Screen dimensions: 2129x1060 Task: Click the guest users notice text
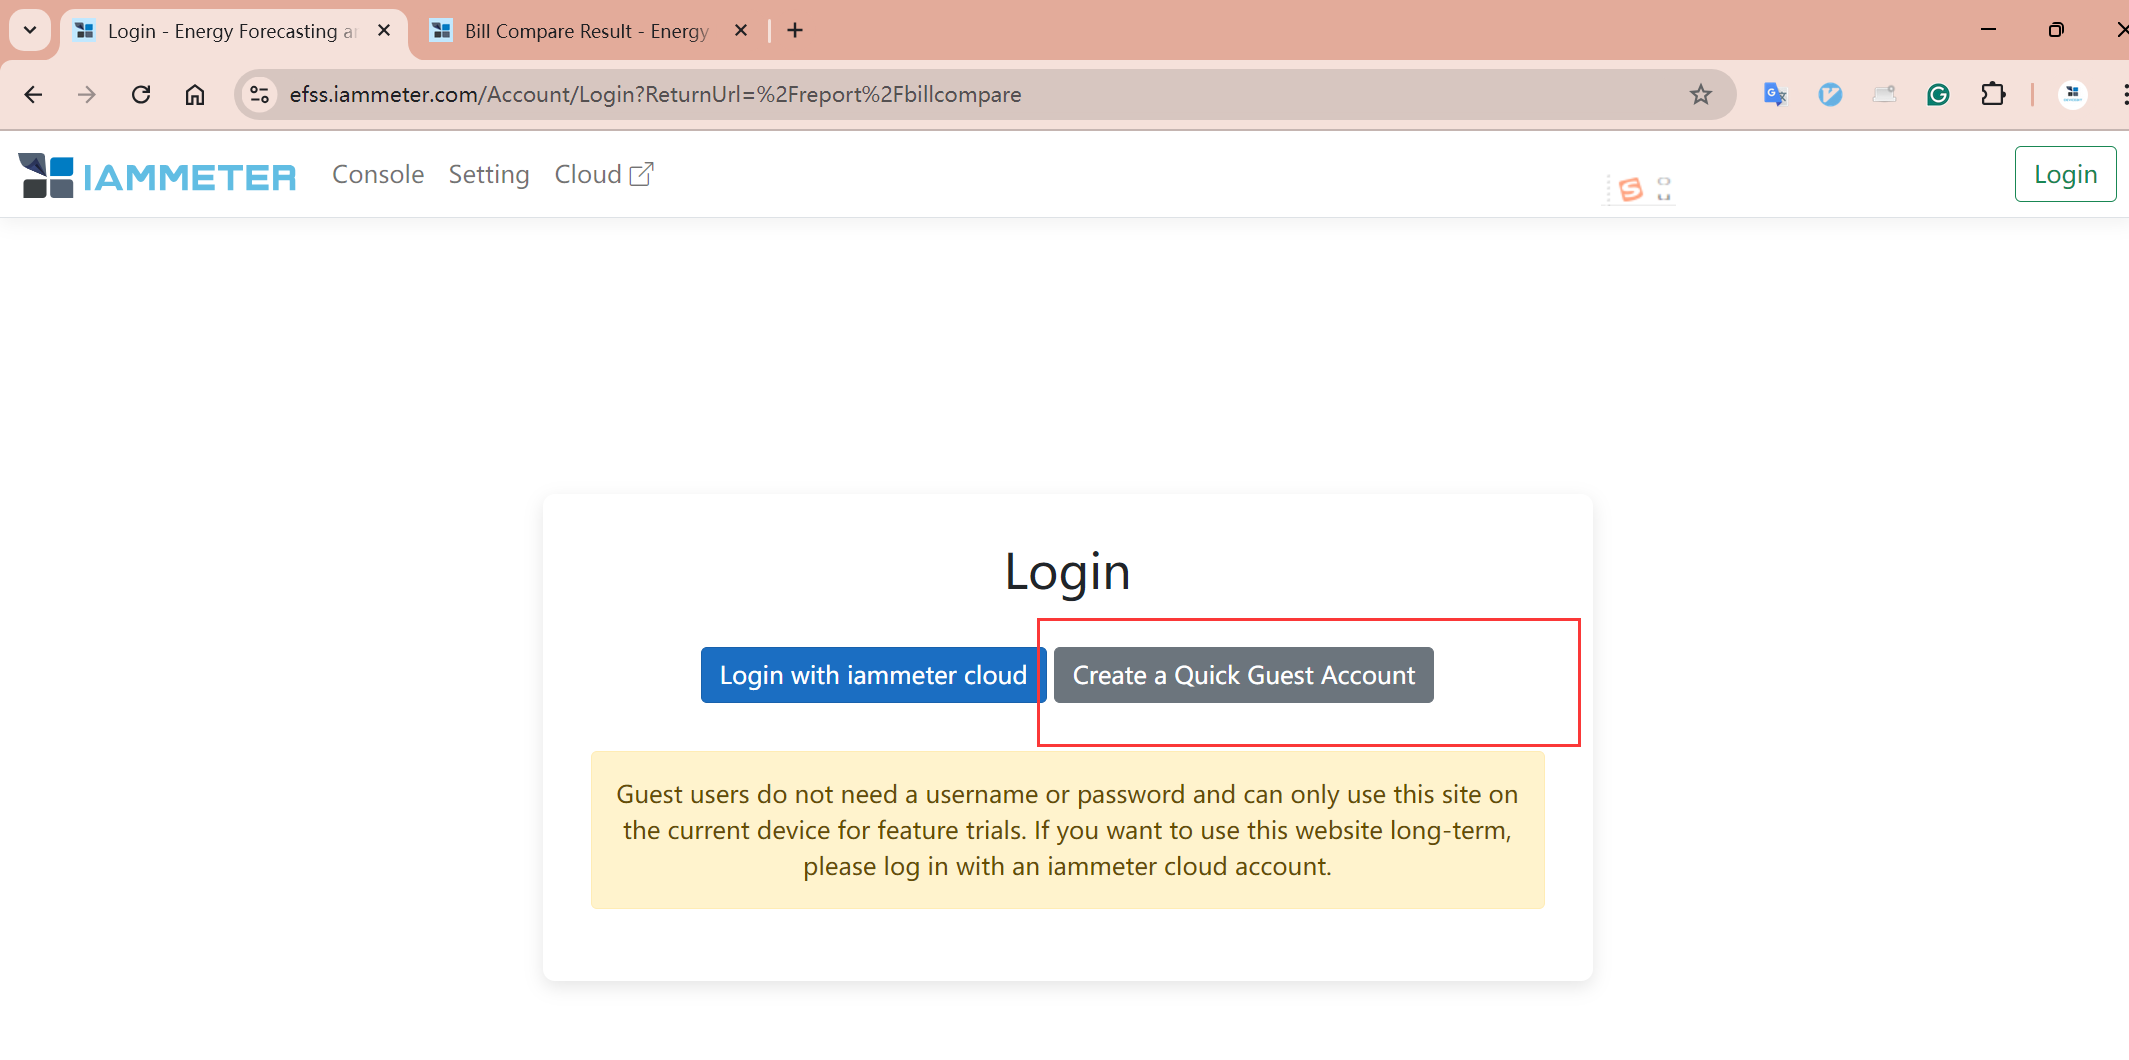pos(1067,830)
